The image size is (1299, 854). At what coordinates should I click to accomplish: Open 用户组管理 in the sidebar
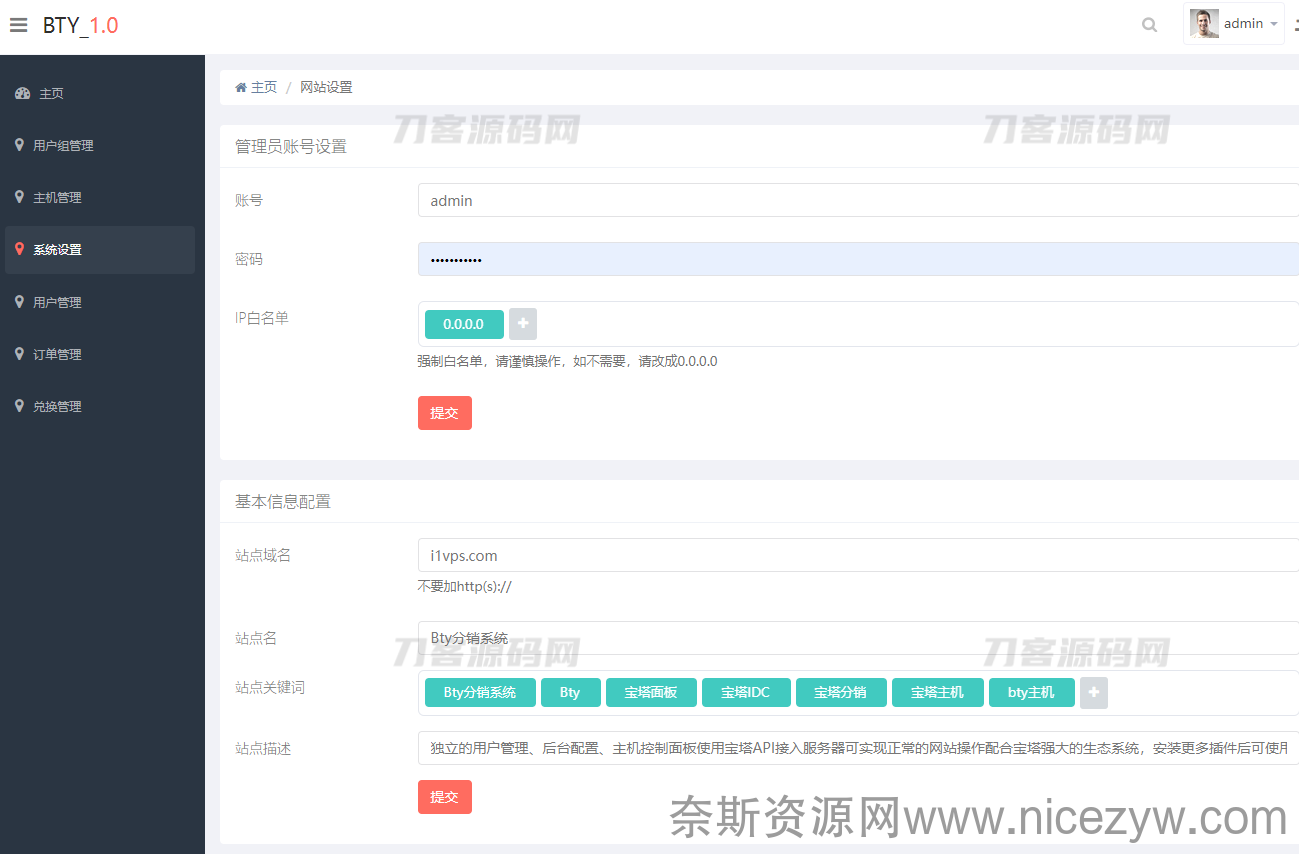(x=100, y=145)
